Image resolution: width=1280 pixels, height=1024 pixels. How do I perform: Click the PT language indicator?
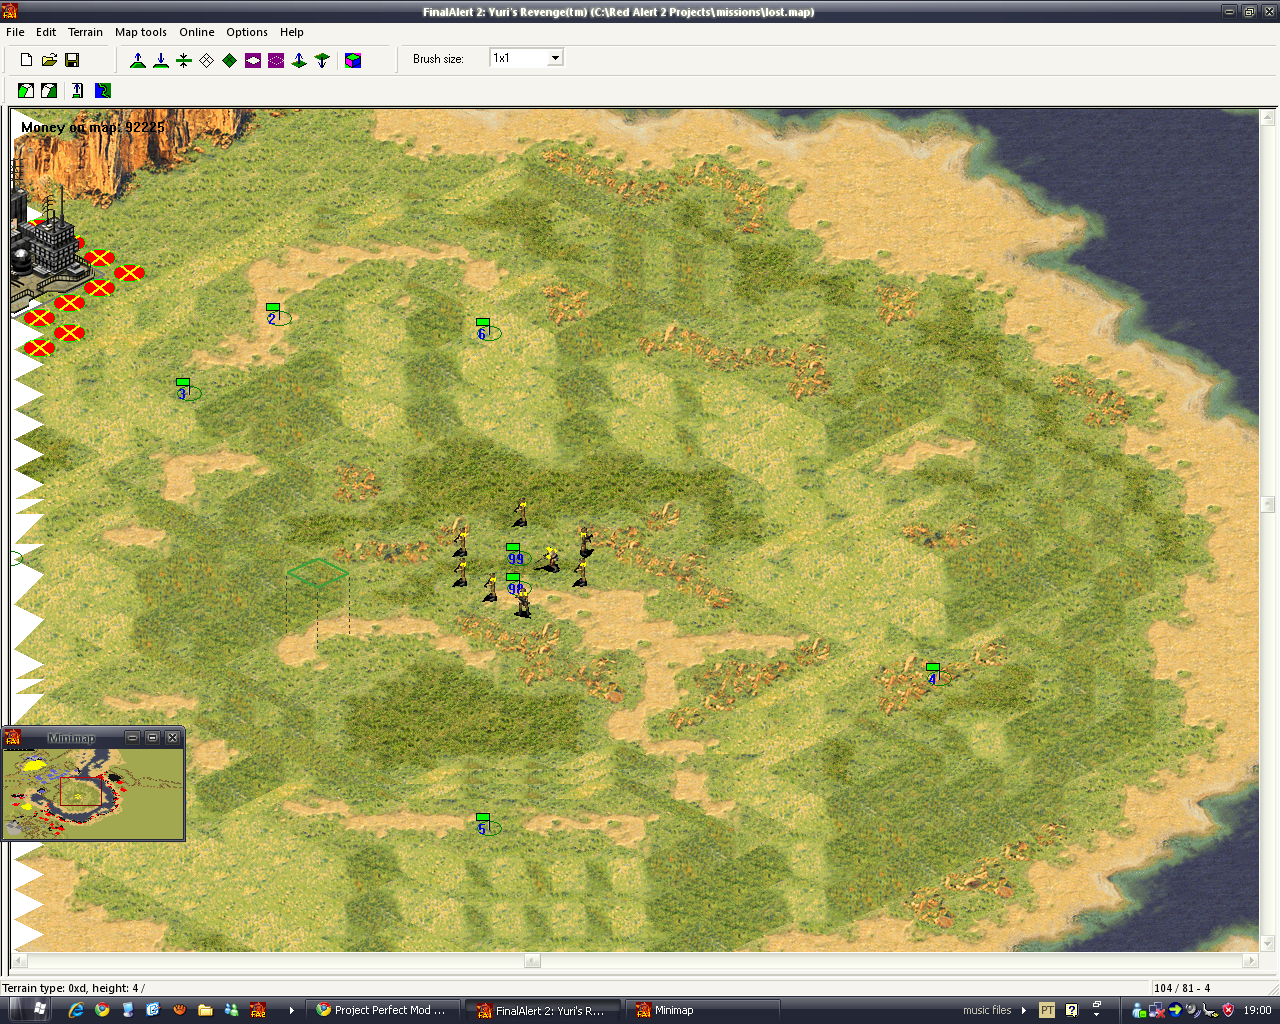pos(1047,1010)
